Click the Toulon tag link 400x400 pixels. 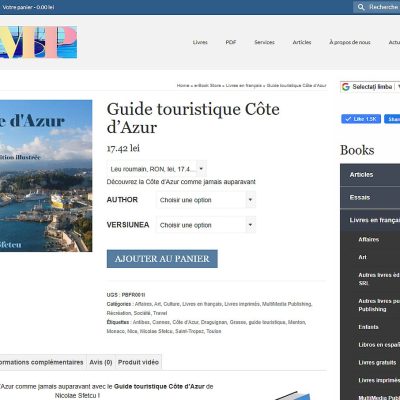pyautogui.click(x=214, y=331)
